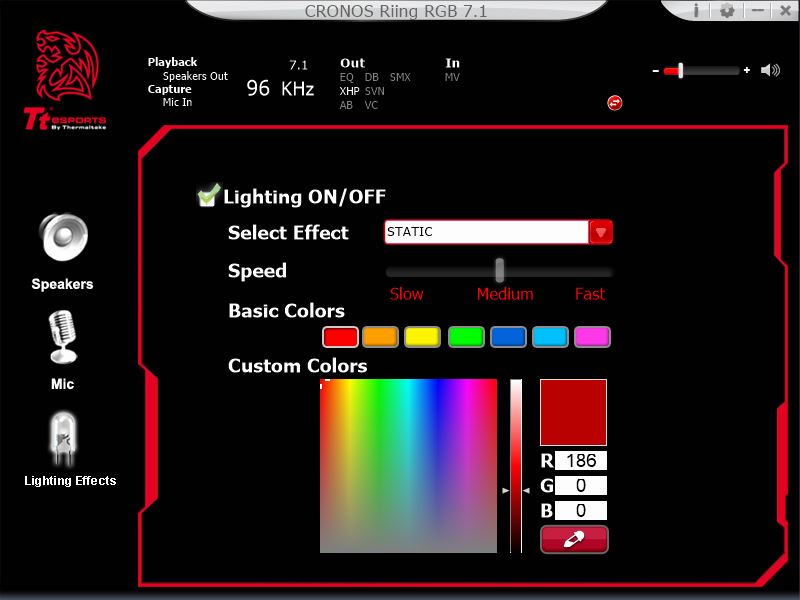Select the orange basic color swatch
800x600 pixels.
click(x=380, y=337)
